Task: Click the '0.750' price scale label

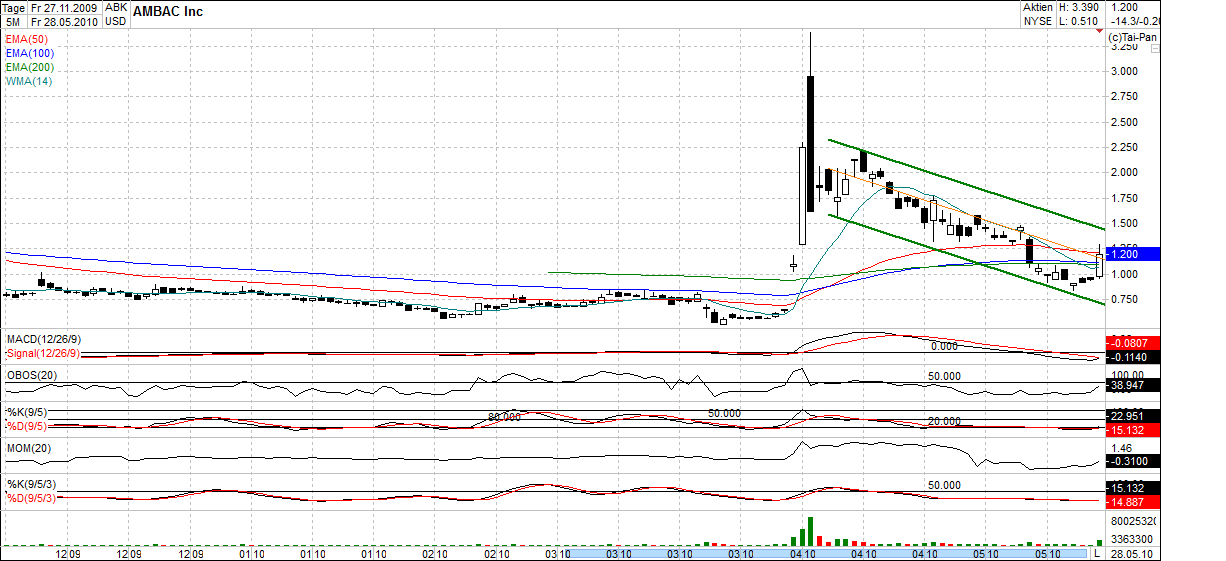Action: click(x=1125, y=300)
